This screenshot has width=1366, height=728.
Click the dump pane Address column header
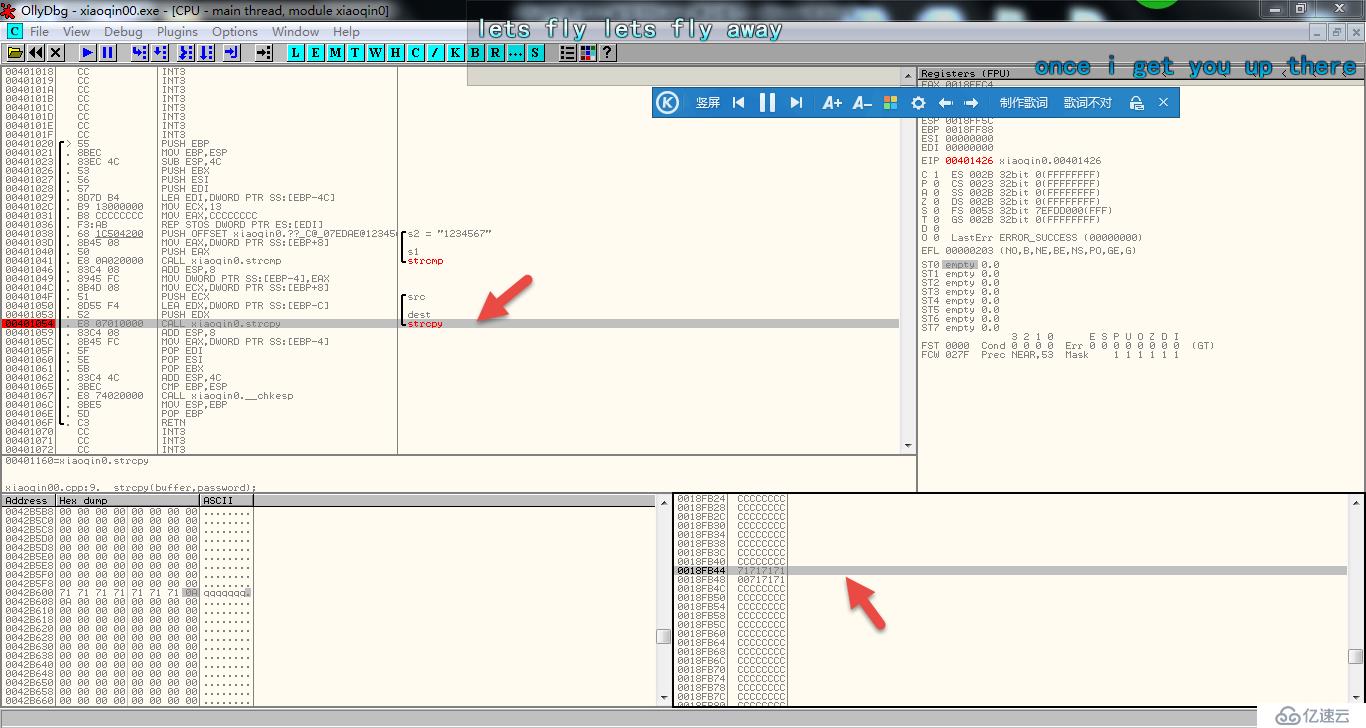(29, 500)
